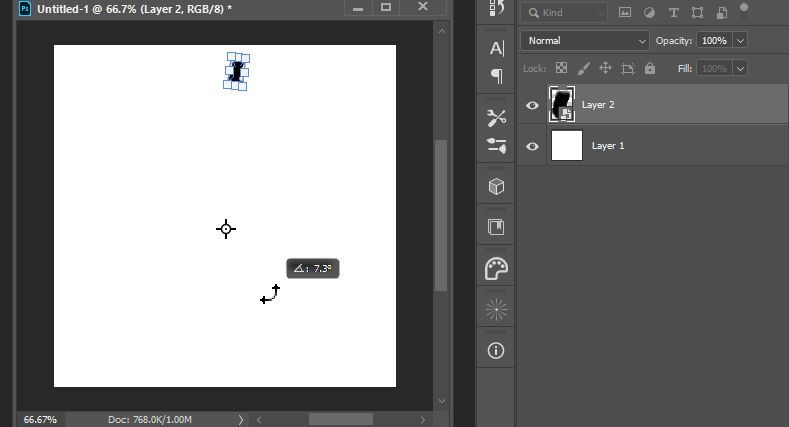Viewport: 789px width, 427px height.
Task: Click the Untitled-1 document title bar
Action: click(x=134, y=9)
